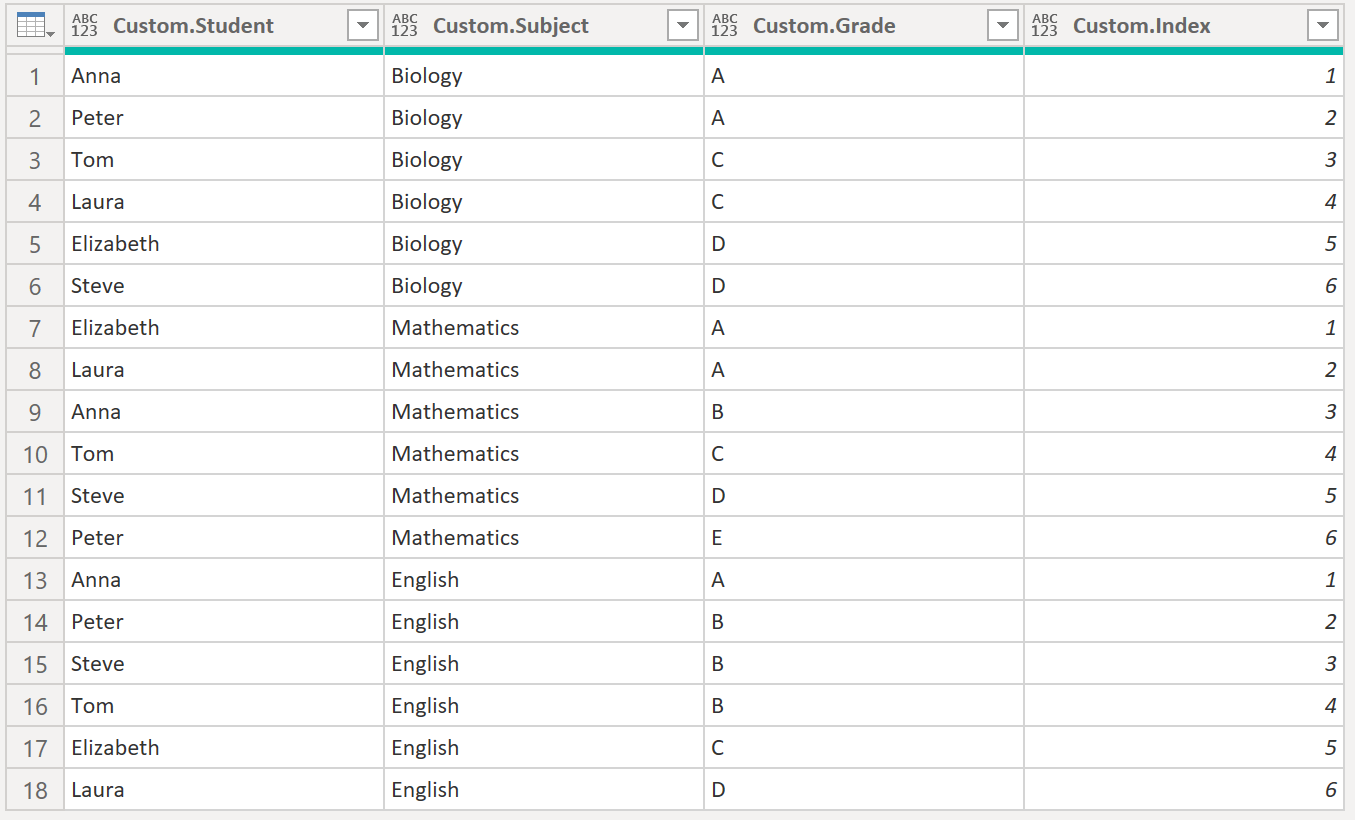Click data type icon for Custom.Student column
This screenshot has width=1355, height=820.
[x=86, y=26]
